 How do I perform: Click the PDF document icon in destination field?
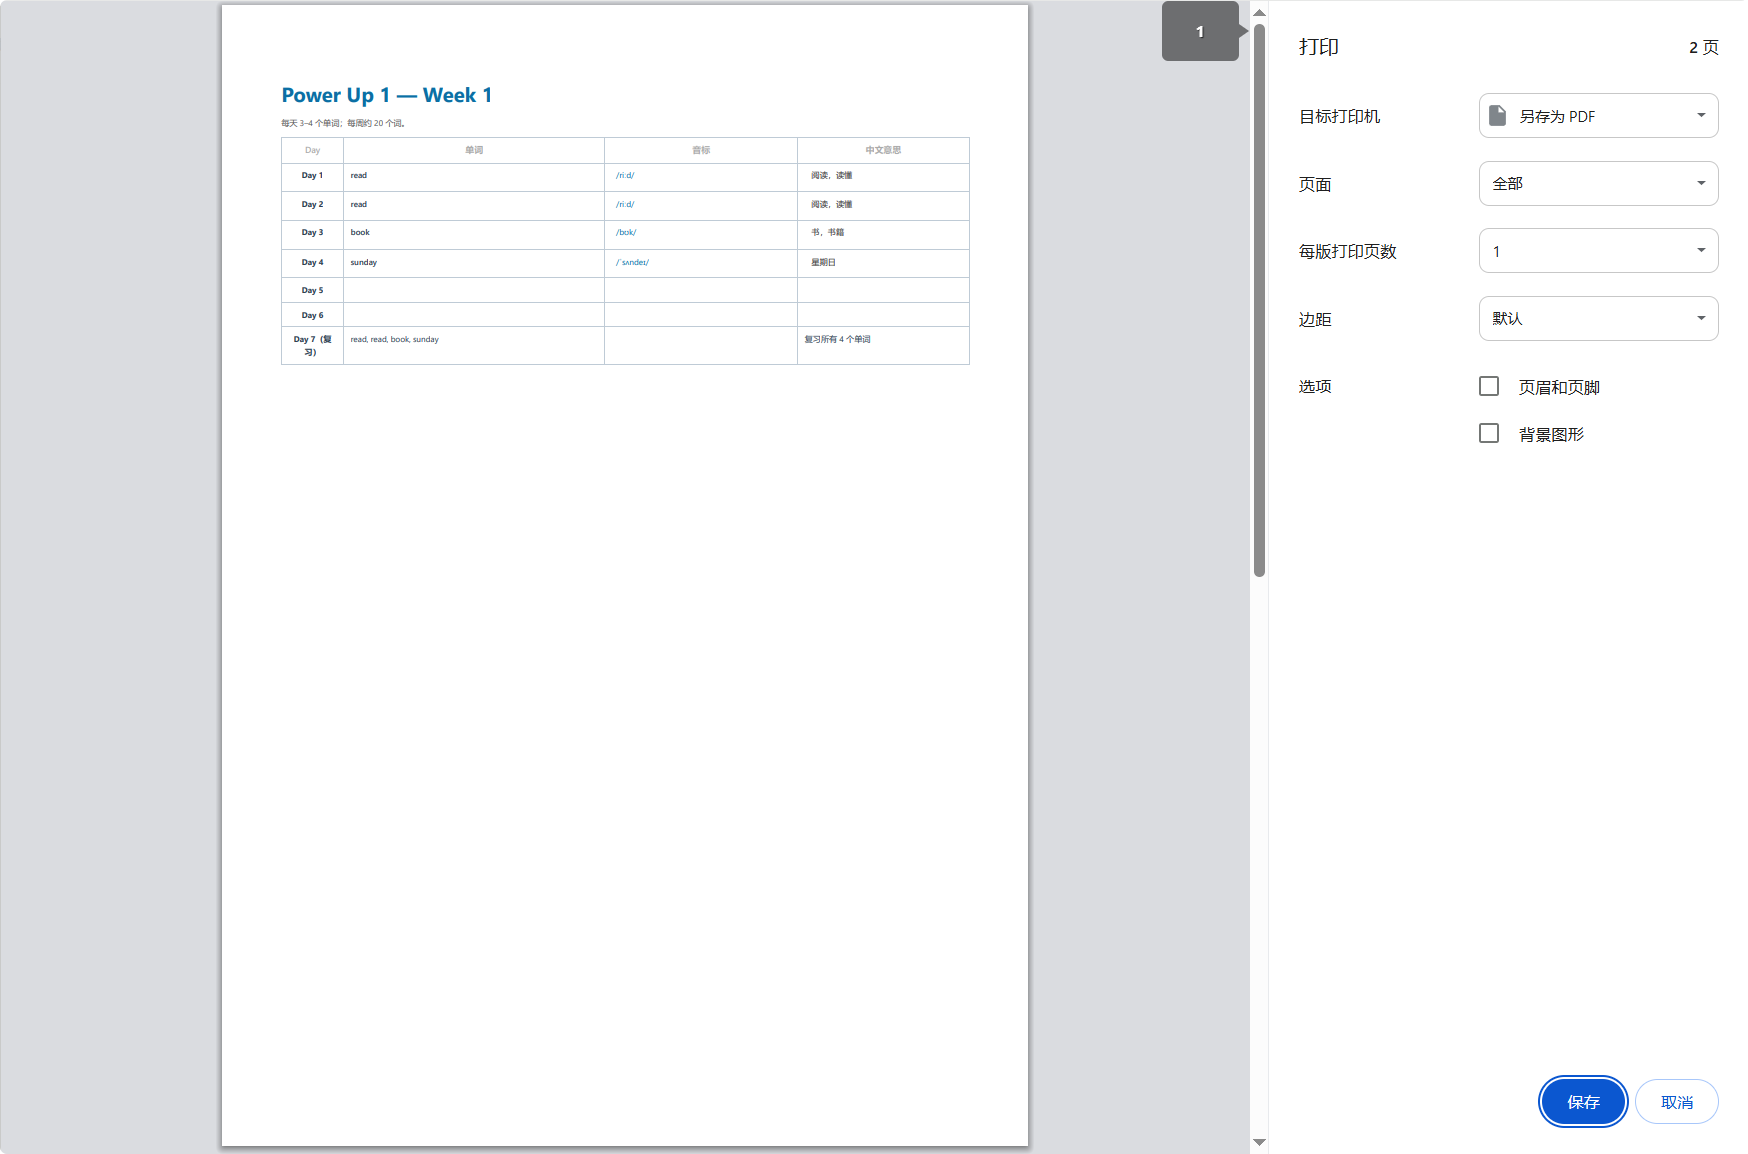coord(1497,116)
